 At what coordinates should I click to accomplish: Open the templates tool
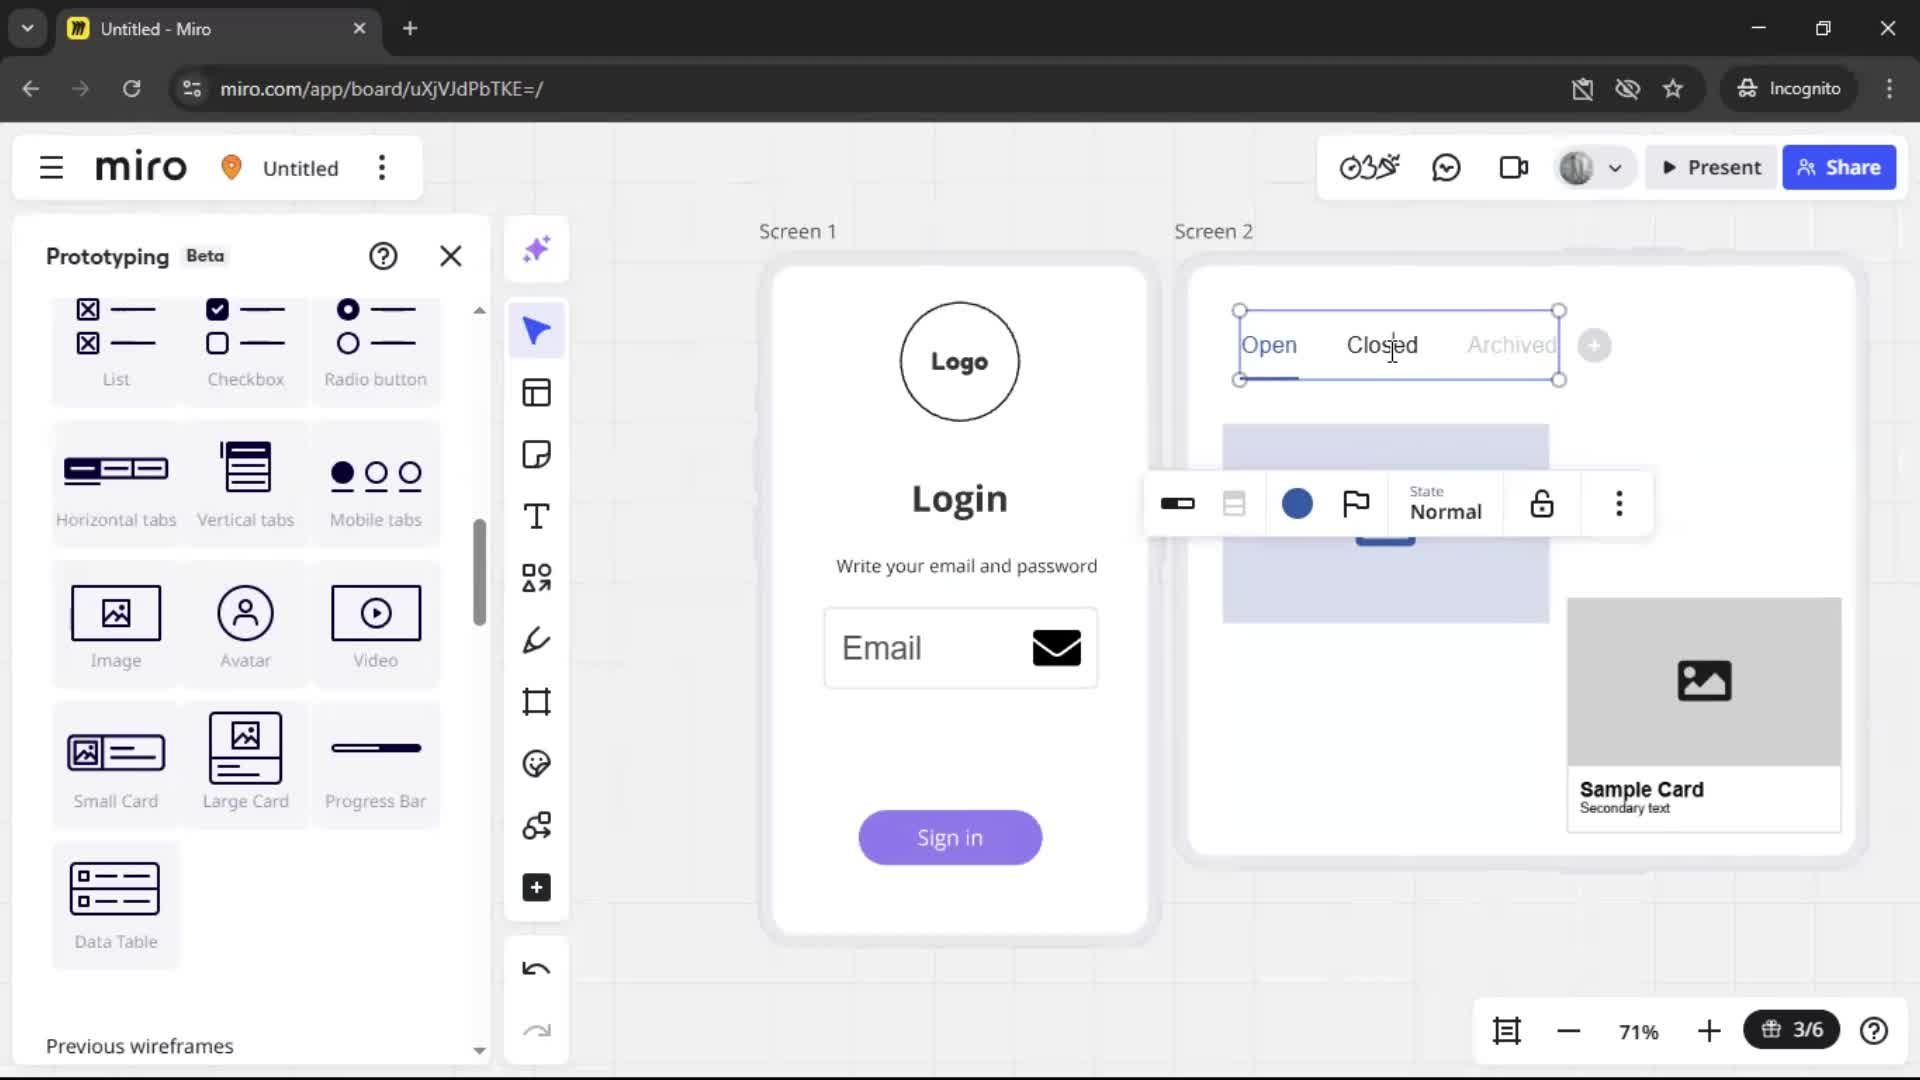(x=537, y=393)
